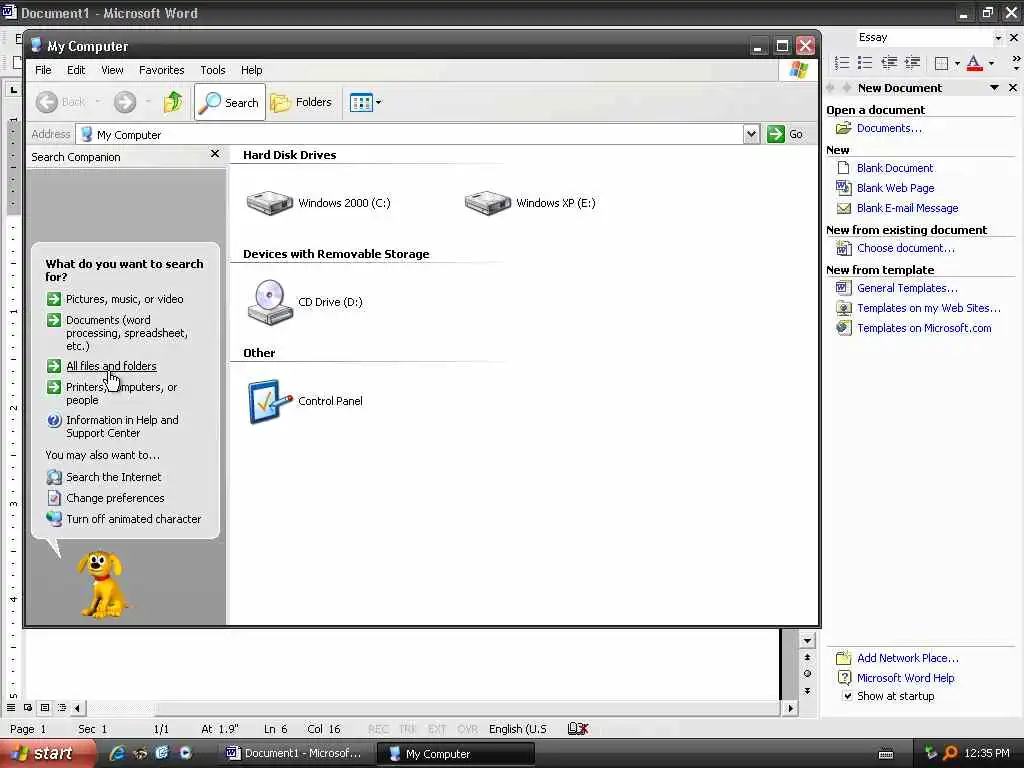Open the Borders dropdown arrow
Image resolution: width=1024 pixels, height=768 pixels.
click(957, 63)
